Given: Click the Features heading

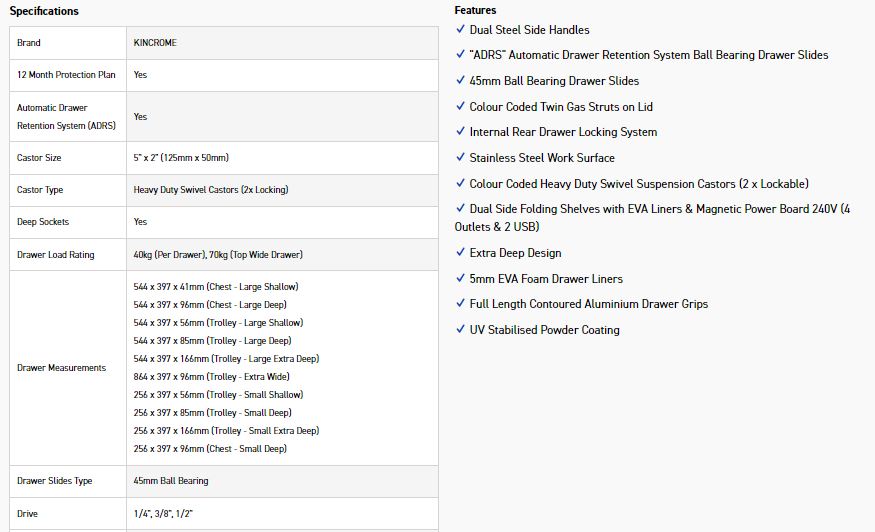Looking at the screenshot, I should (475, 10).
